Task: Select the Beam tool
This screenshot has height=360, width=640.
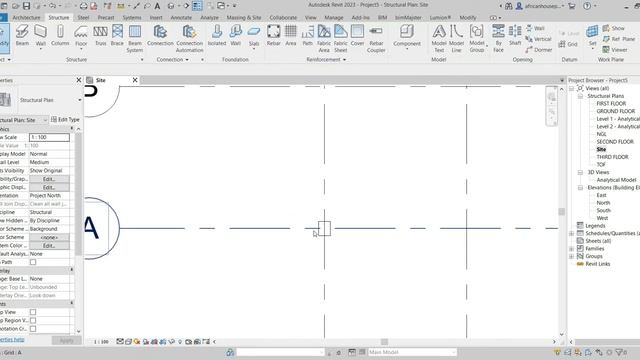Action: 22,36
